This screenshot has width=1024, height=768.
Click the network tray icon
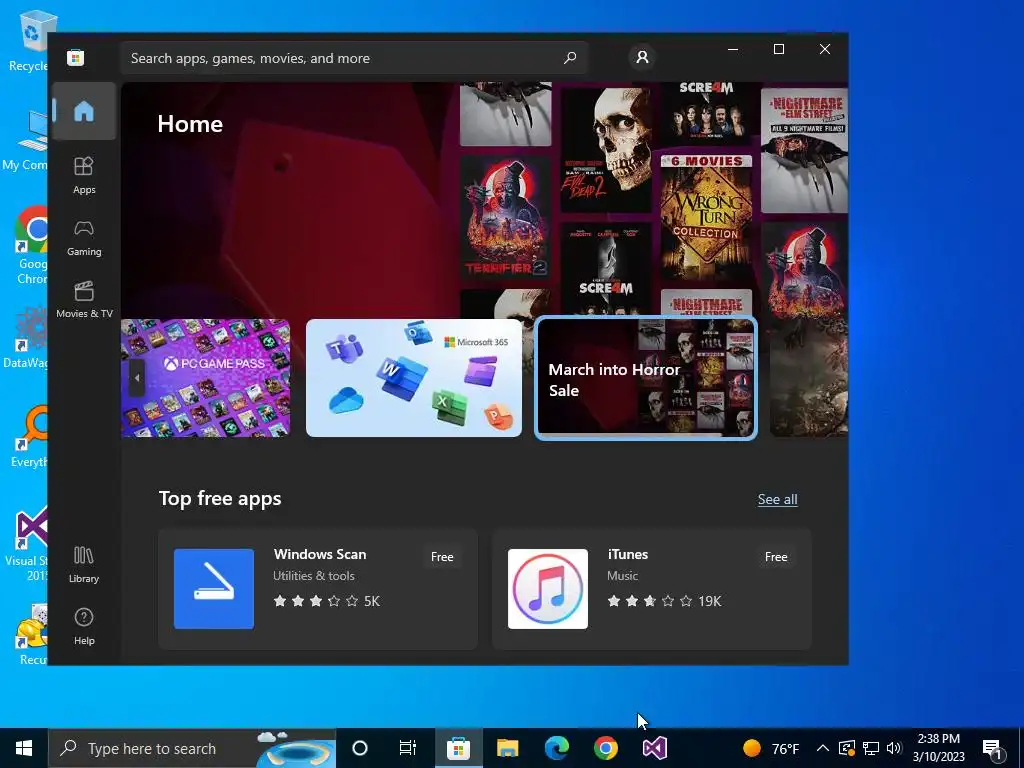(x=871, y=748)
